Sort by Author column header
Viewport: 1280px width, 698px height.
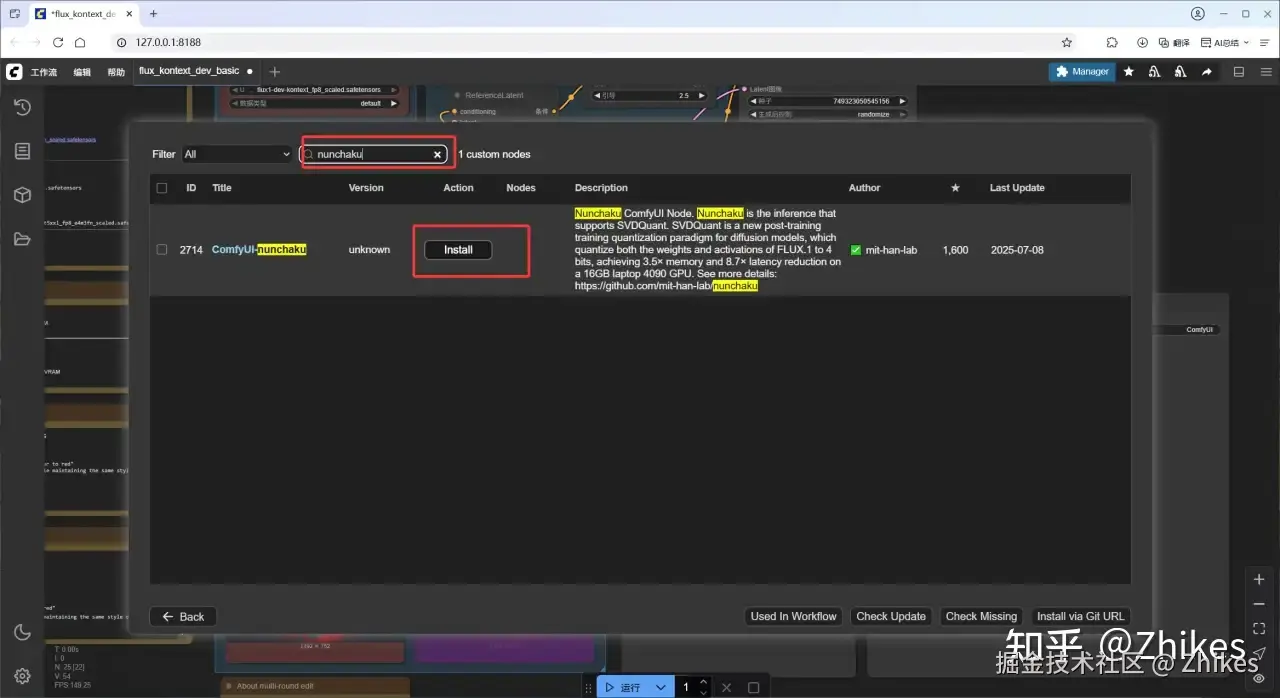click(x=865, y=188)
